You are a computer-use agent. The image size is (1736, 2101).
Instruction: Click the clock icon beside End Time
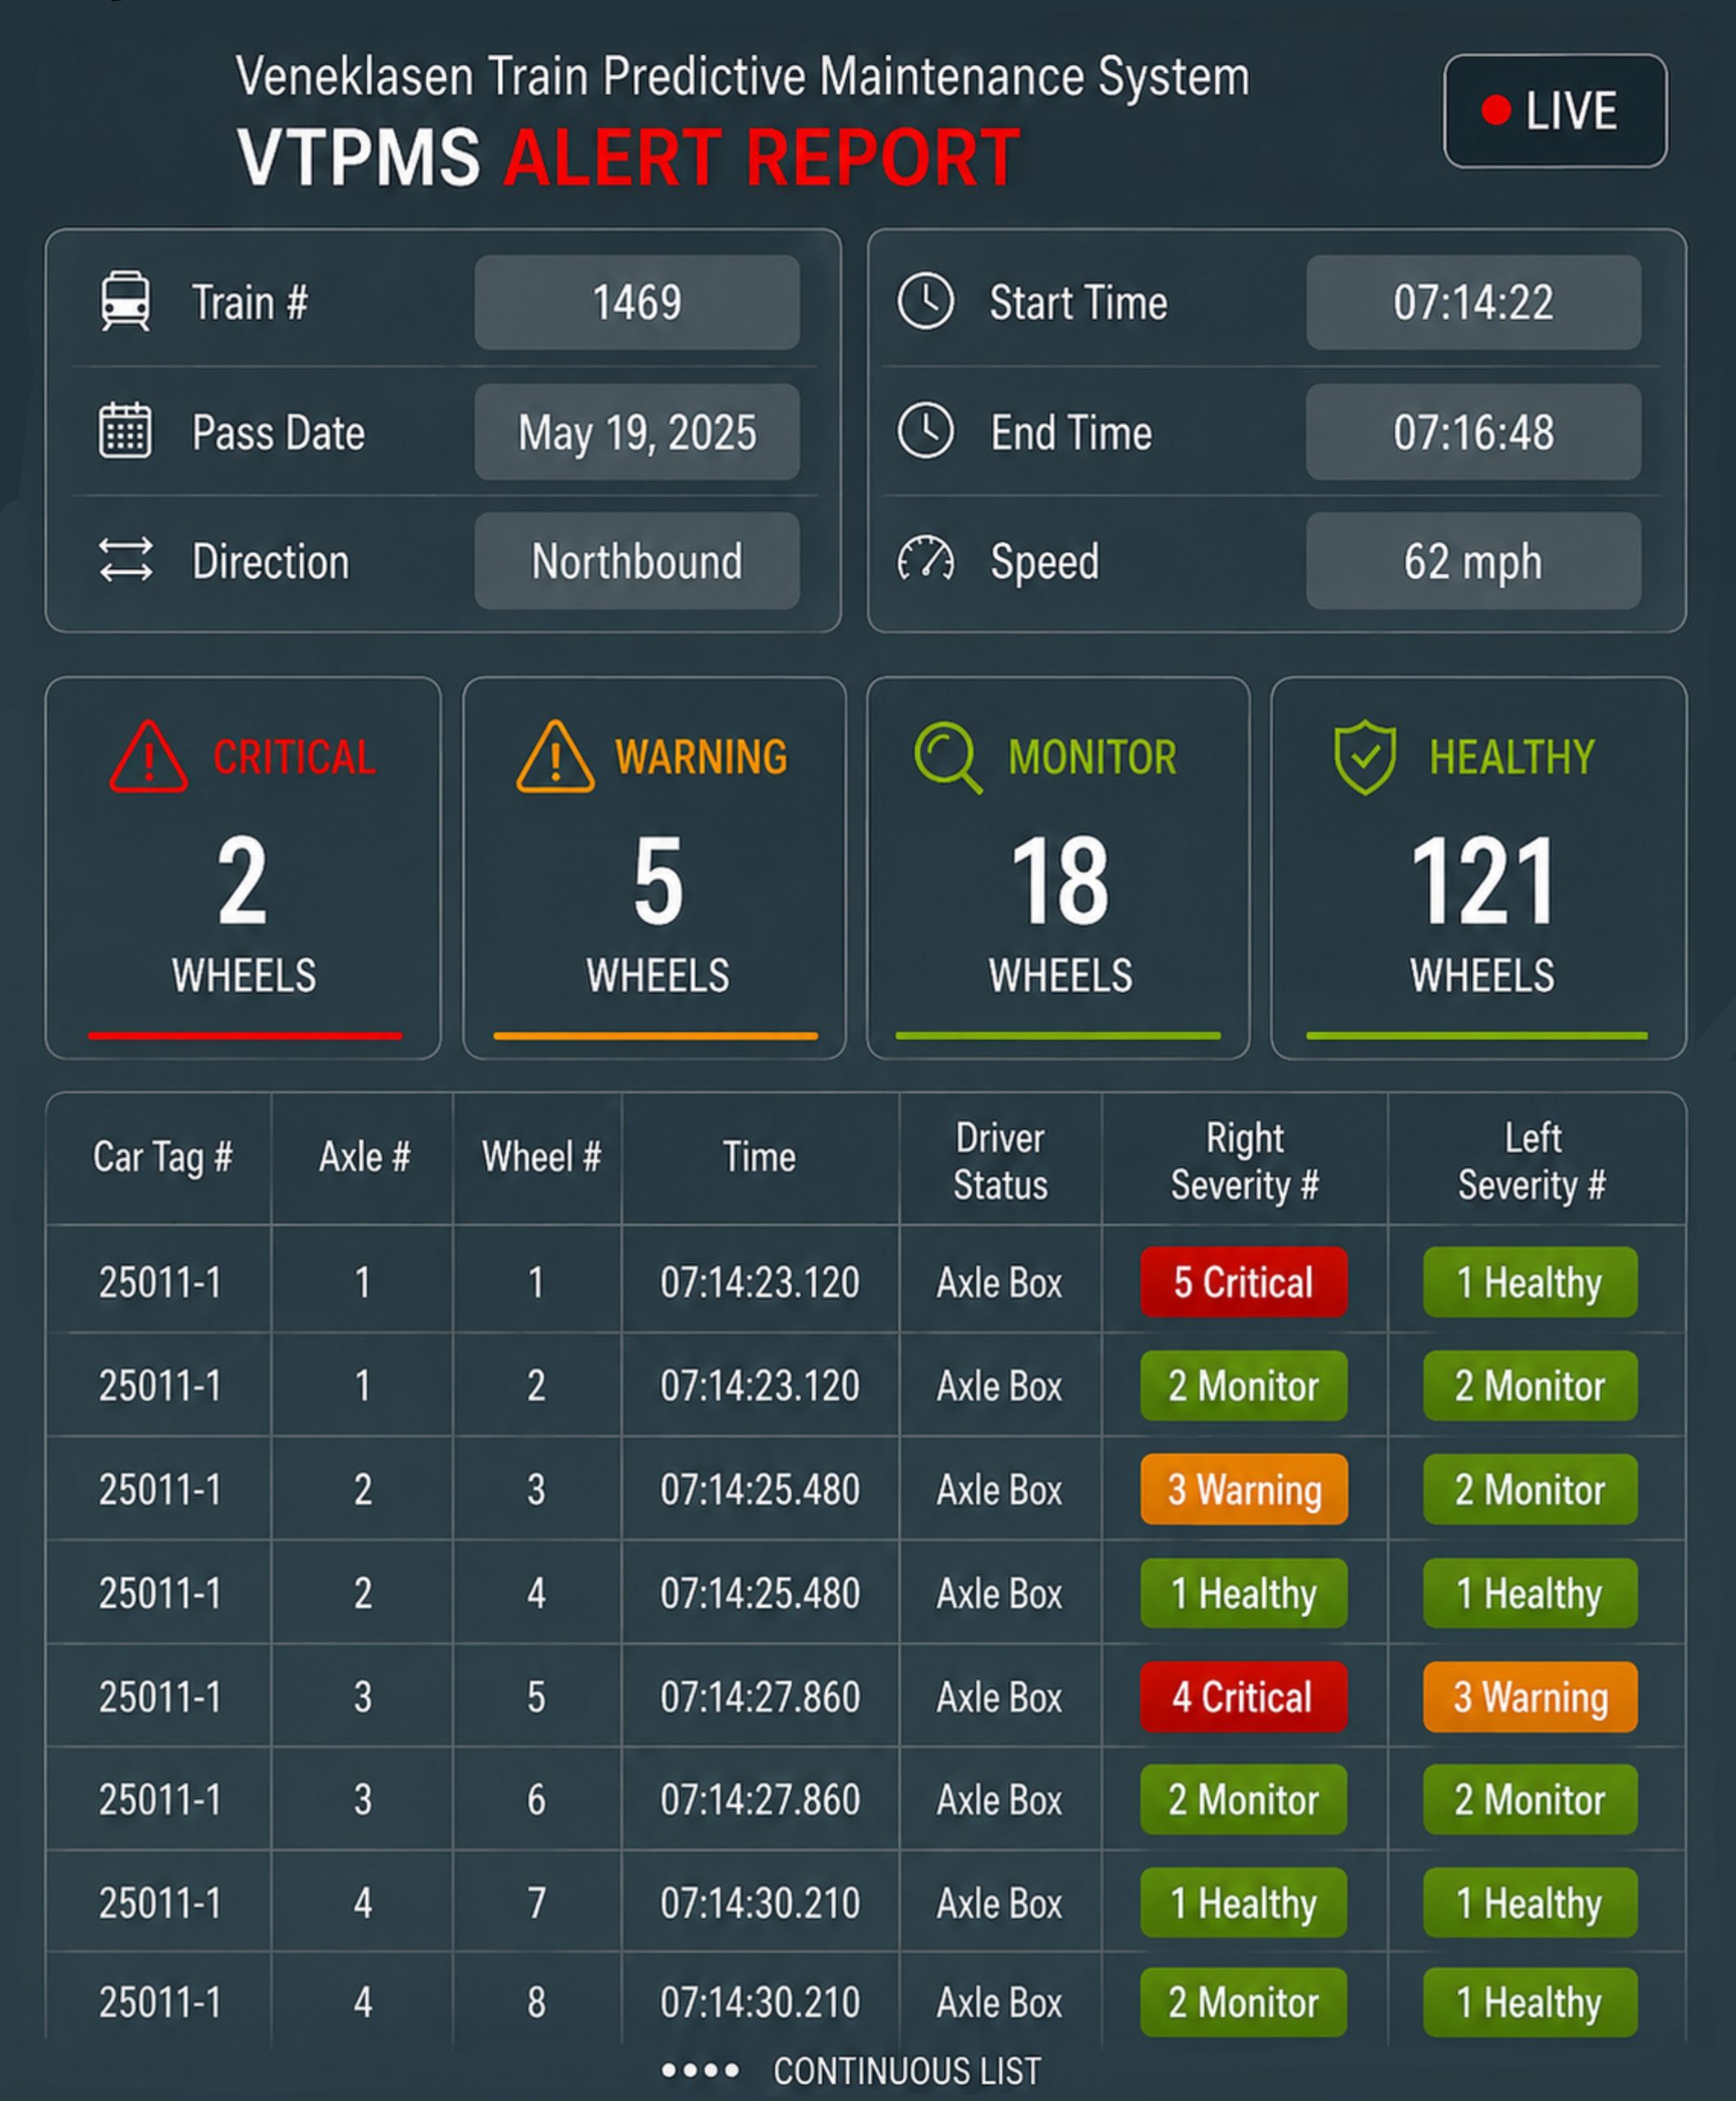[x=925, y=431]
